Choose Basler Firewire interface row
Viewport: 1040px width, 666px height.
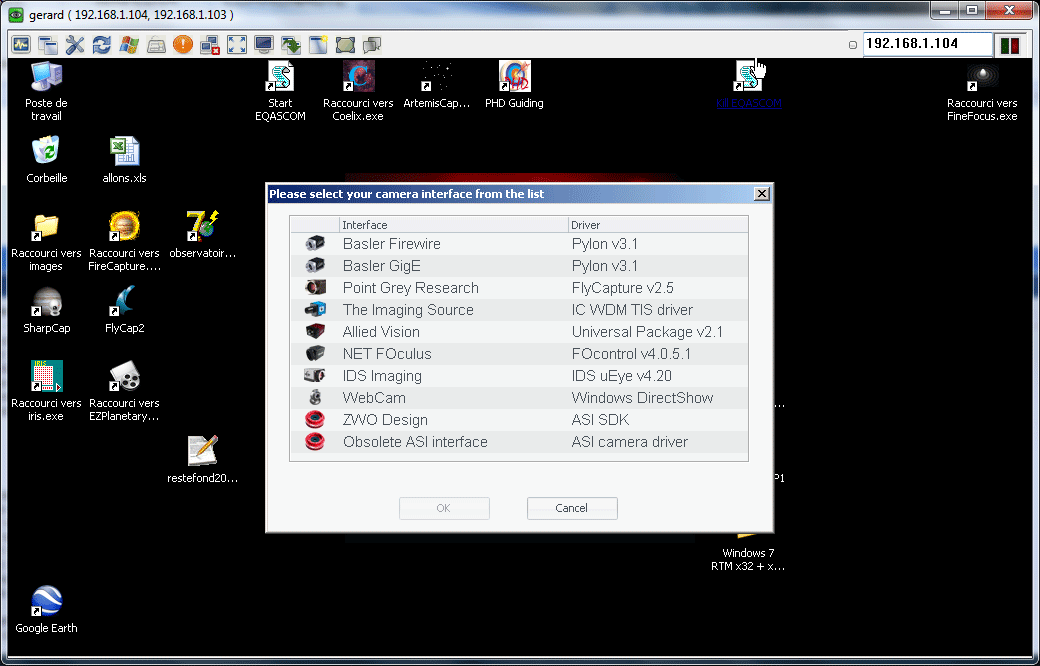[519, 243]
